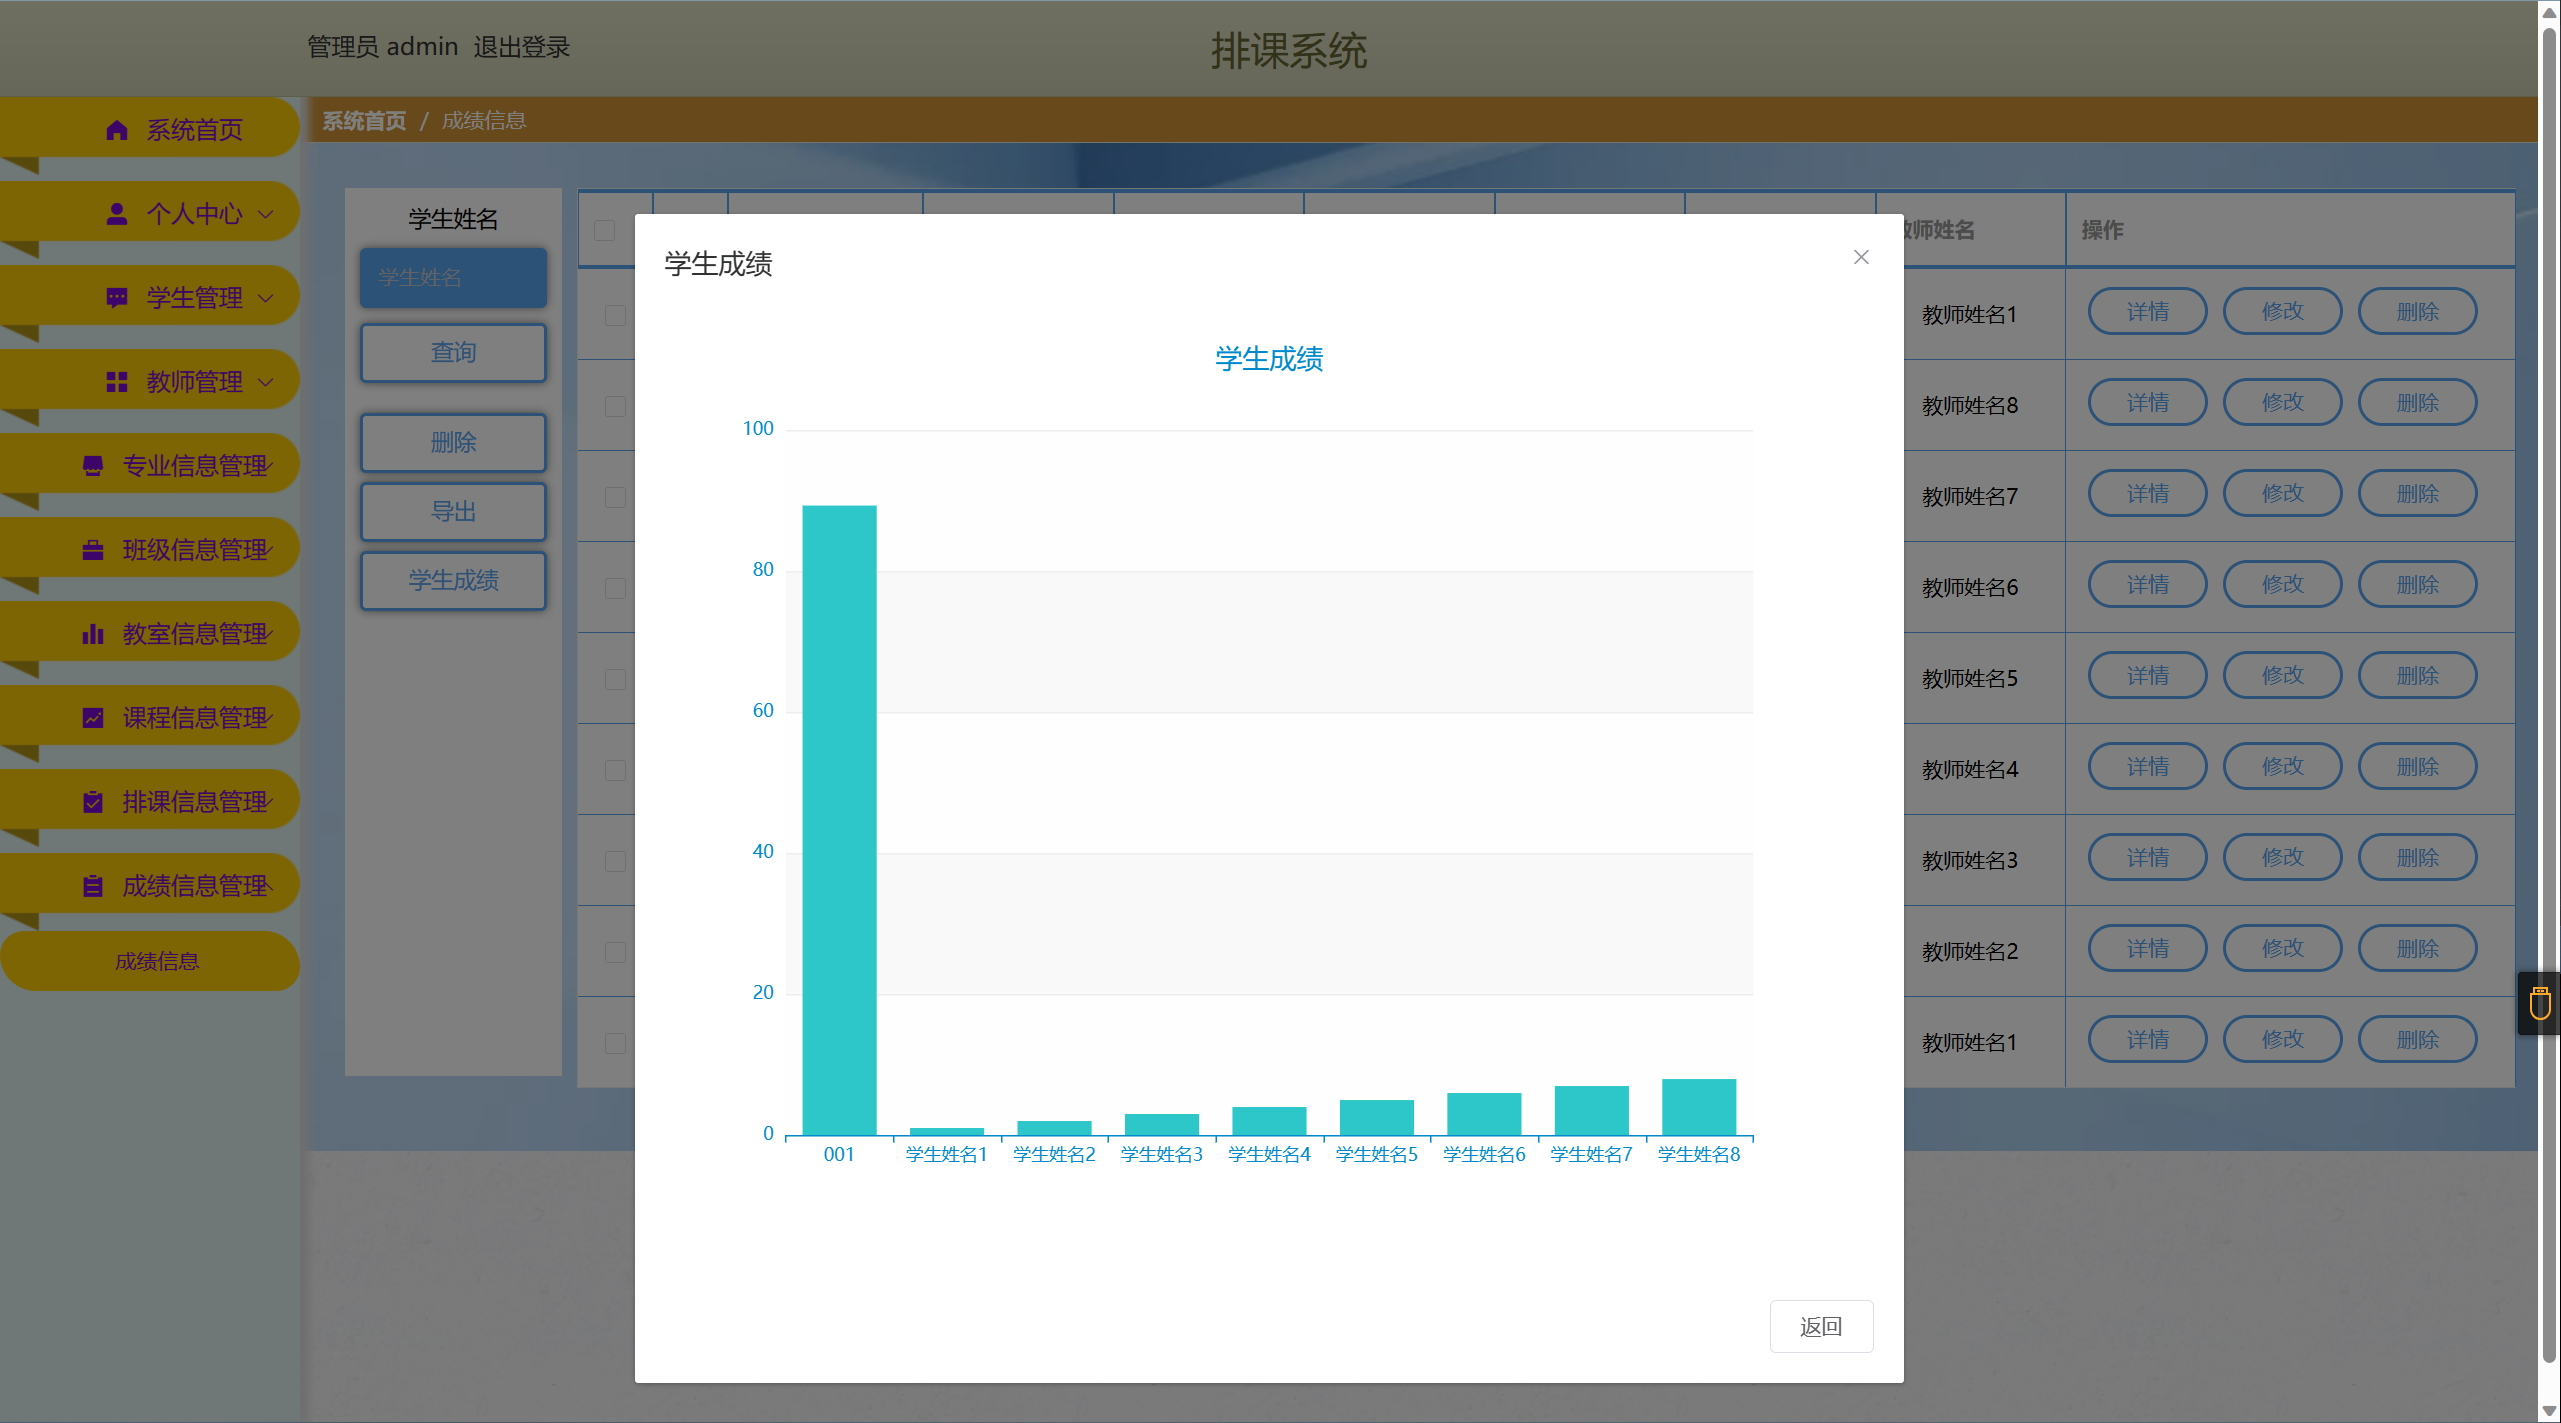Image resolution: width=2561 pixels, height=1423 pixels.
Task: Check the last table row checkbox
Action: pos(615,1043)
